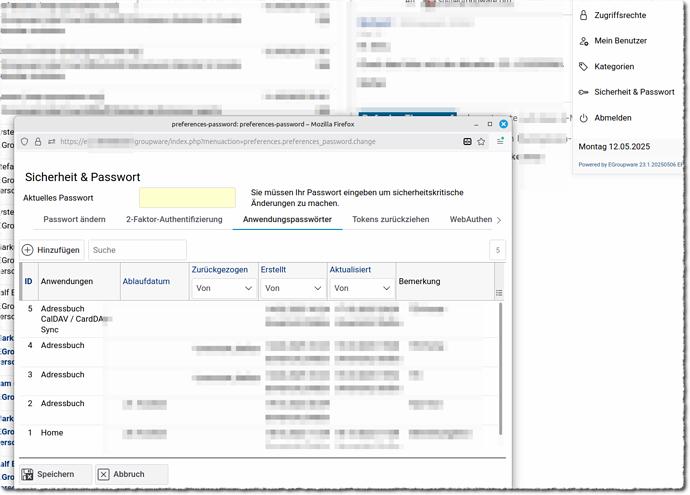Open Kategorien in the user menu
Image resolution: width=690 pixels, height=495 pixels.
click(613, 67)
